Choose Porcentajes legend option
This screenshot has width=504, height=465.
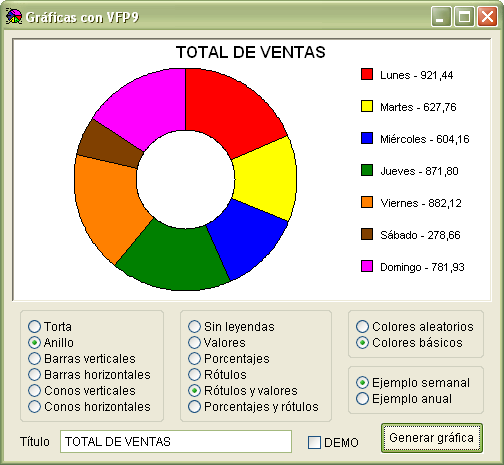coord(229,358)
